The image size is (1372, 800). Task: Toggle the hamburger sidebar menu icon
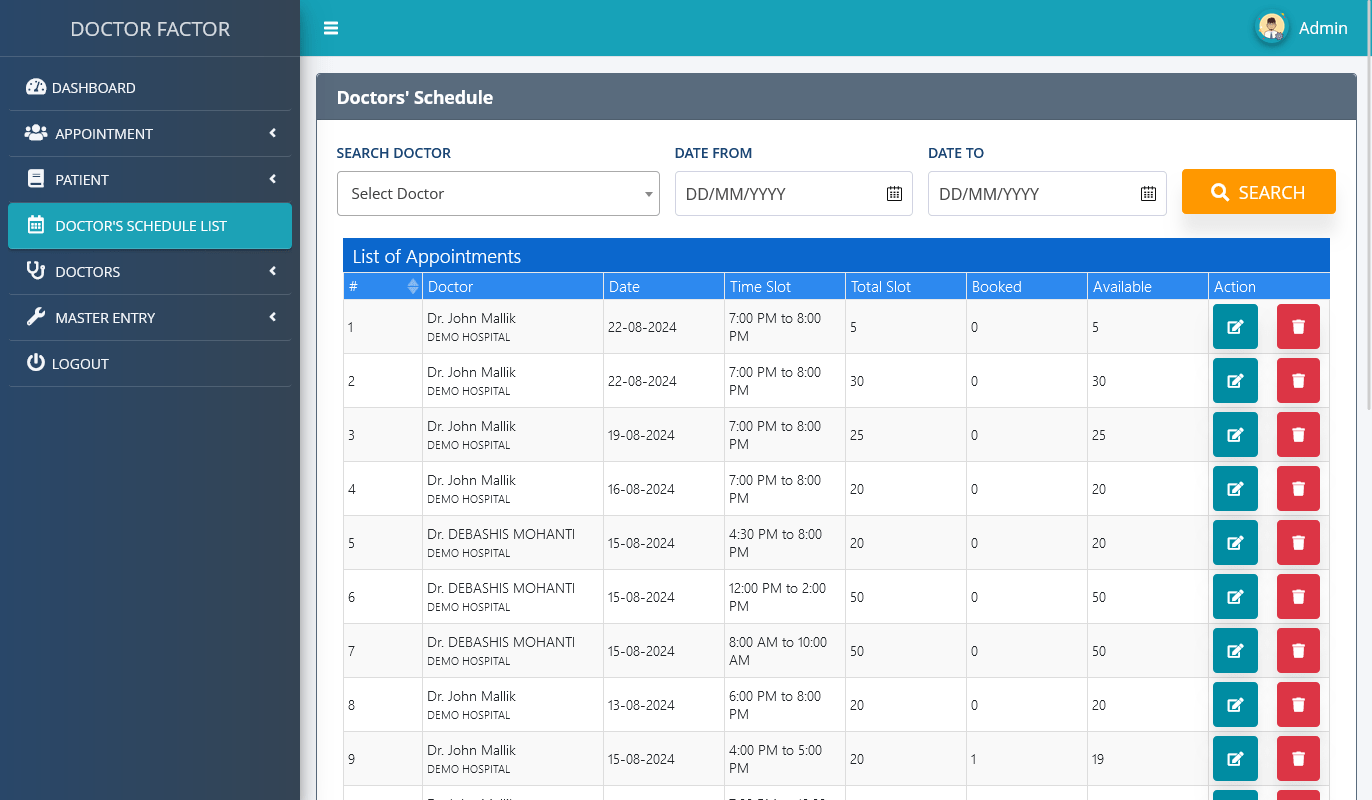[331, 28]
